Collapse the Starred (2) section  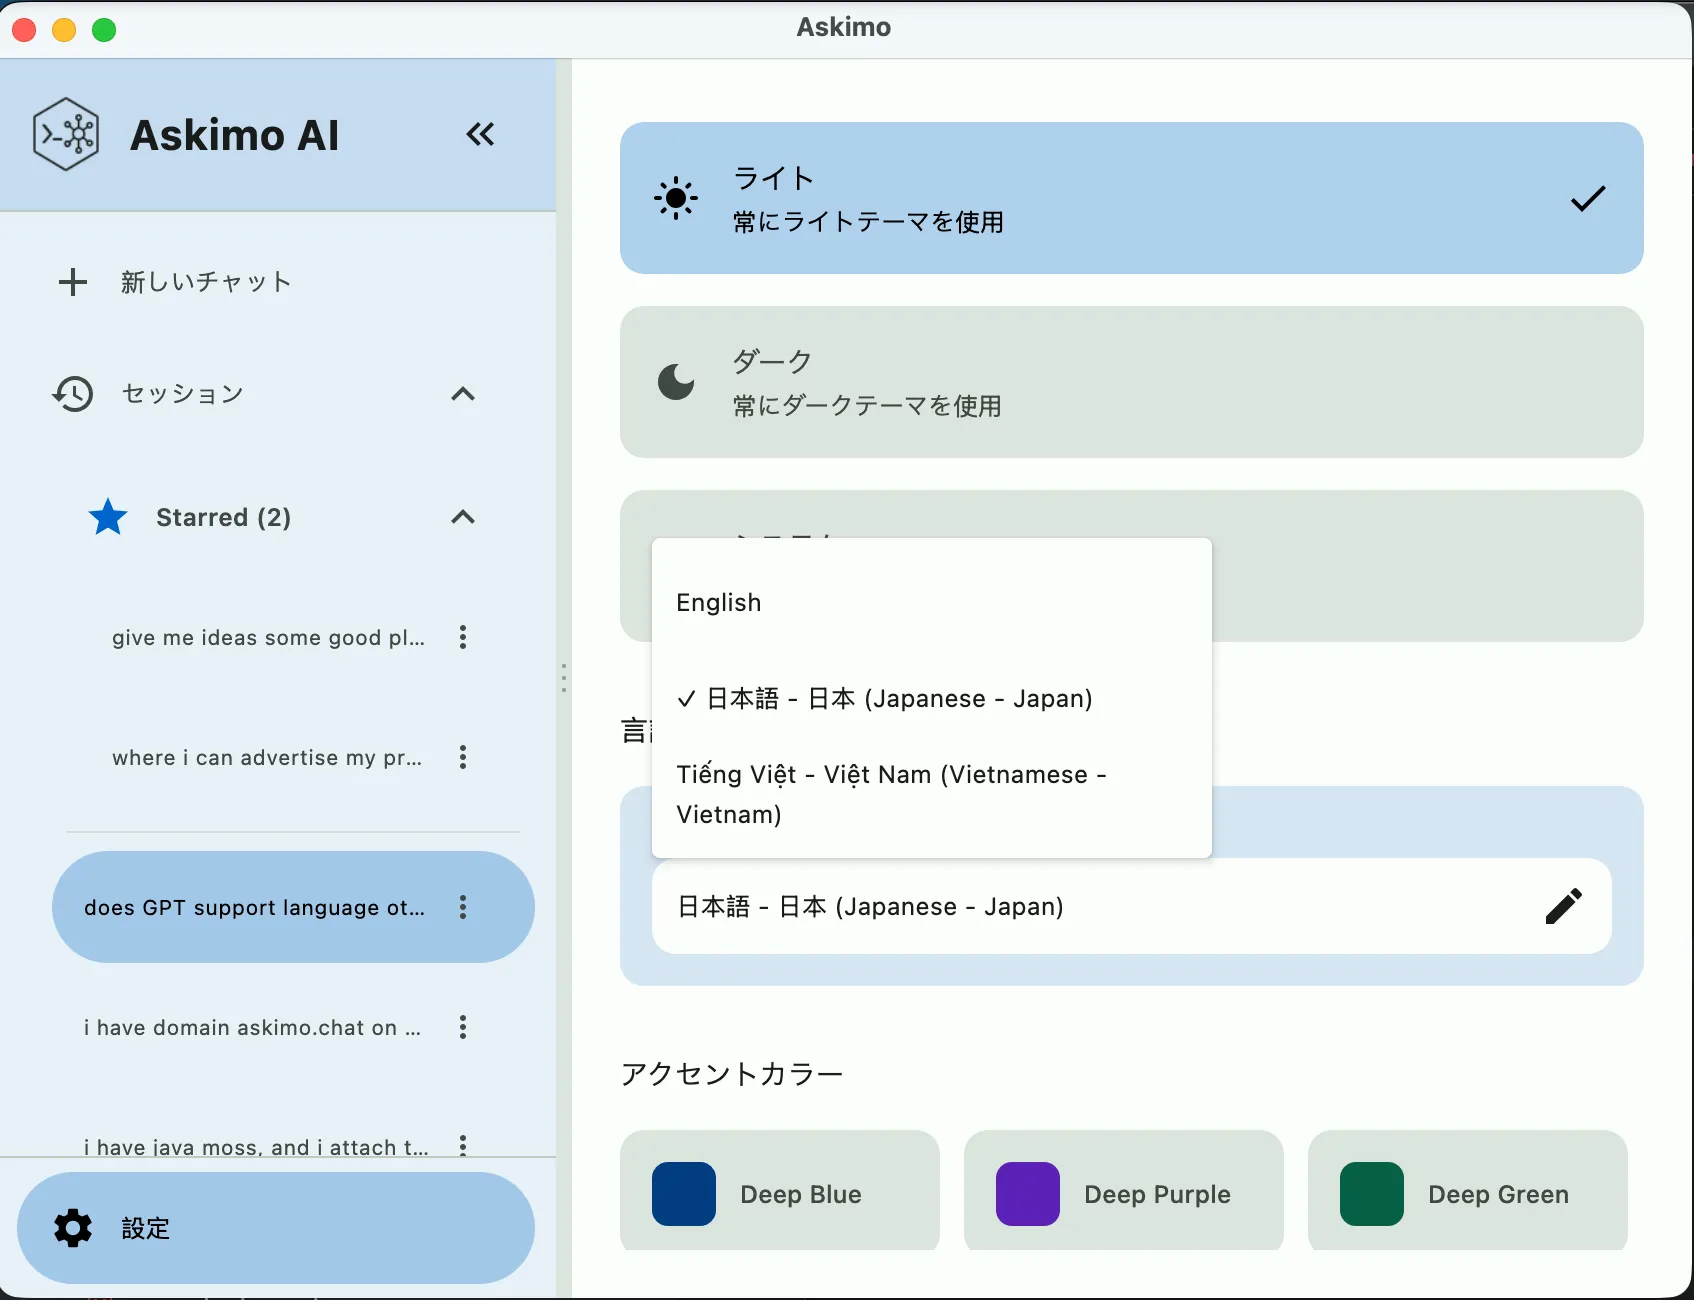point(462,517)
